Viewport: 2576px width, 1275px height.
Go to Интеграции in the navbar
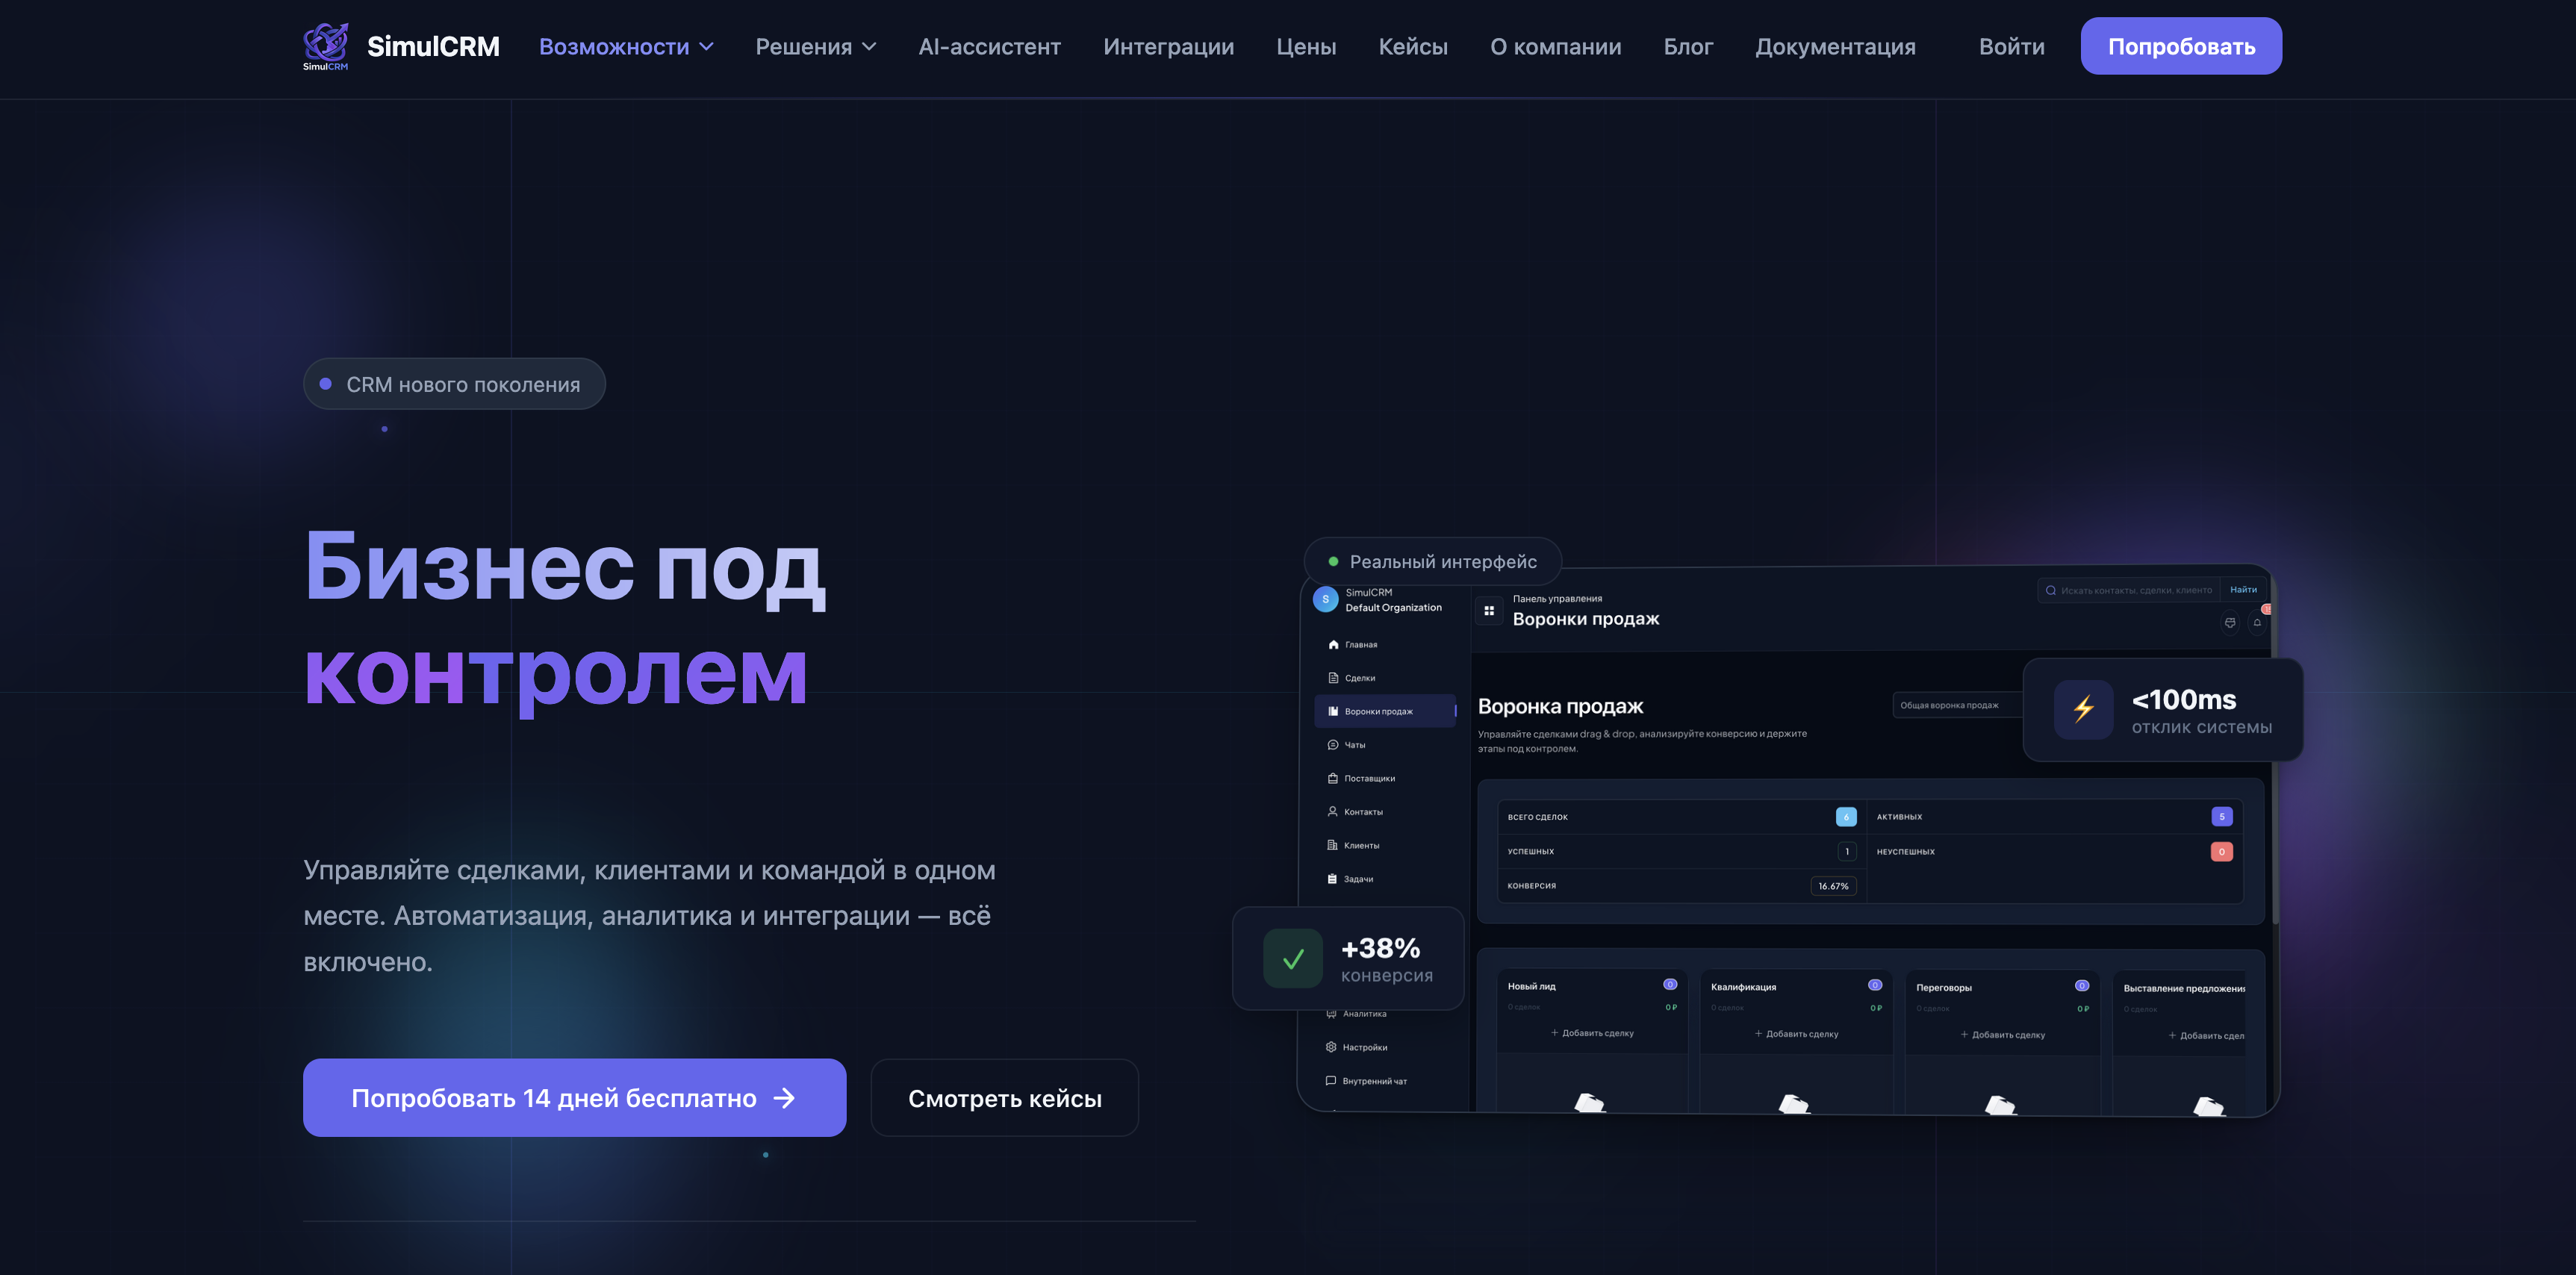1168,46
